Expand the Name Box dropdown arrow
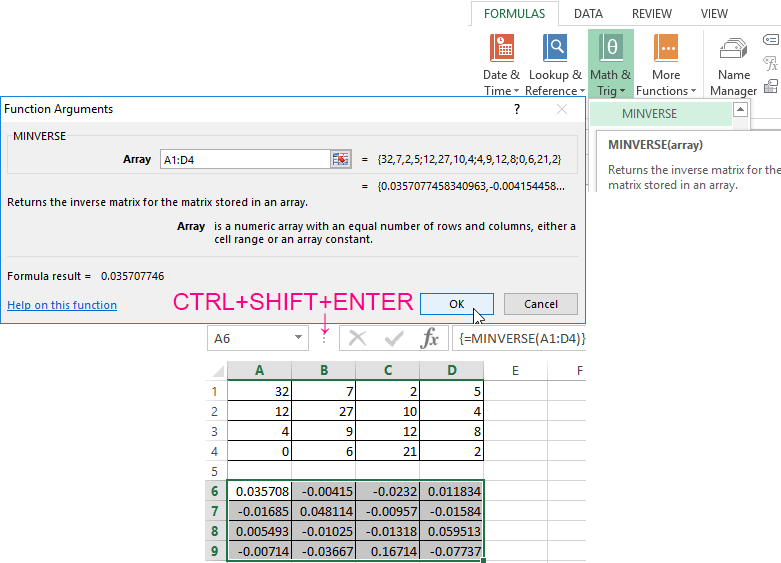781x563 pixels. pos(299,339)
